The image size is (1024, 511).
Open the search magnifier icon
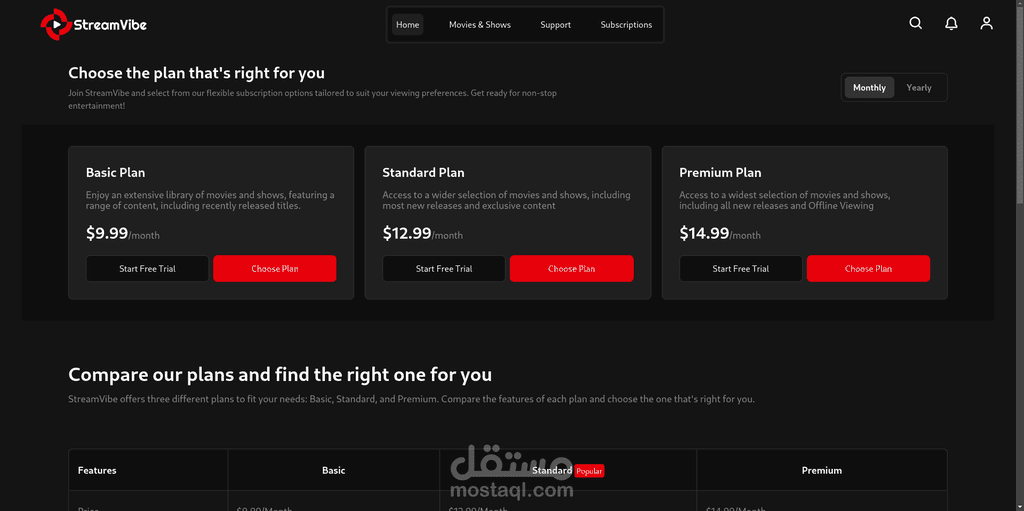(916, 24)
